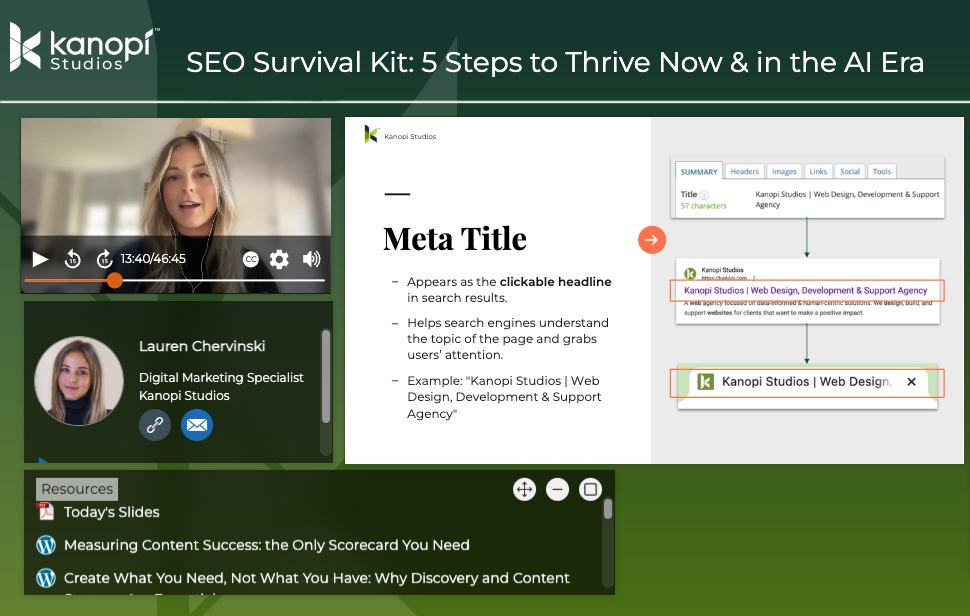Select the Tools tab in slide
This screenshot has width=970, height=616.
coord(882,171)
